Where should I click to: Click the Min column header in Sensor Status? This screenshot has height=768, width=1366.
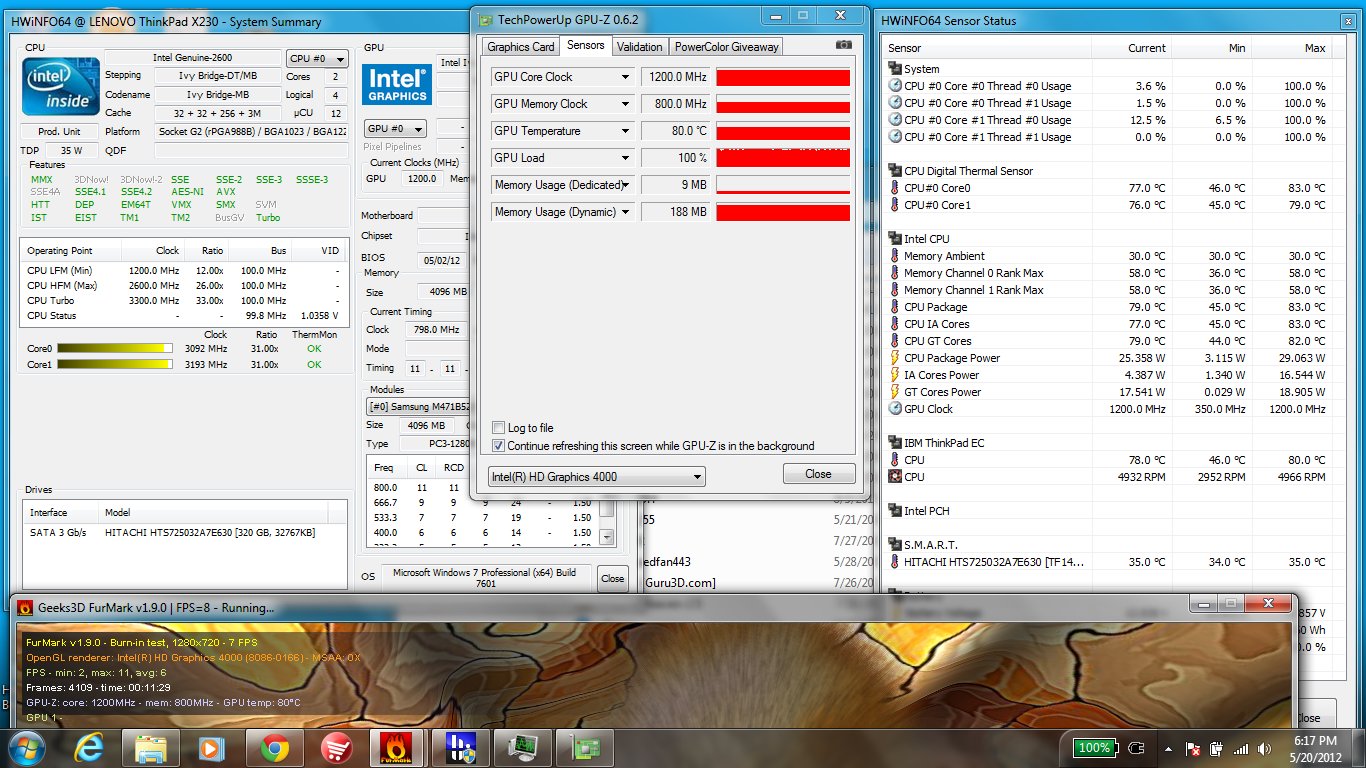1212,48
